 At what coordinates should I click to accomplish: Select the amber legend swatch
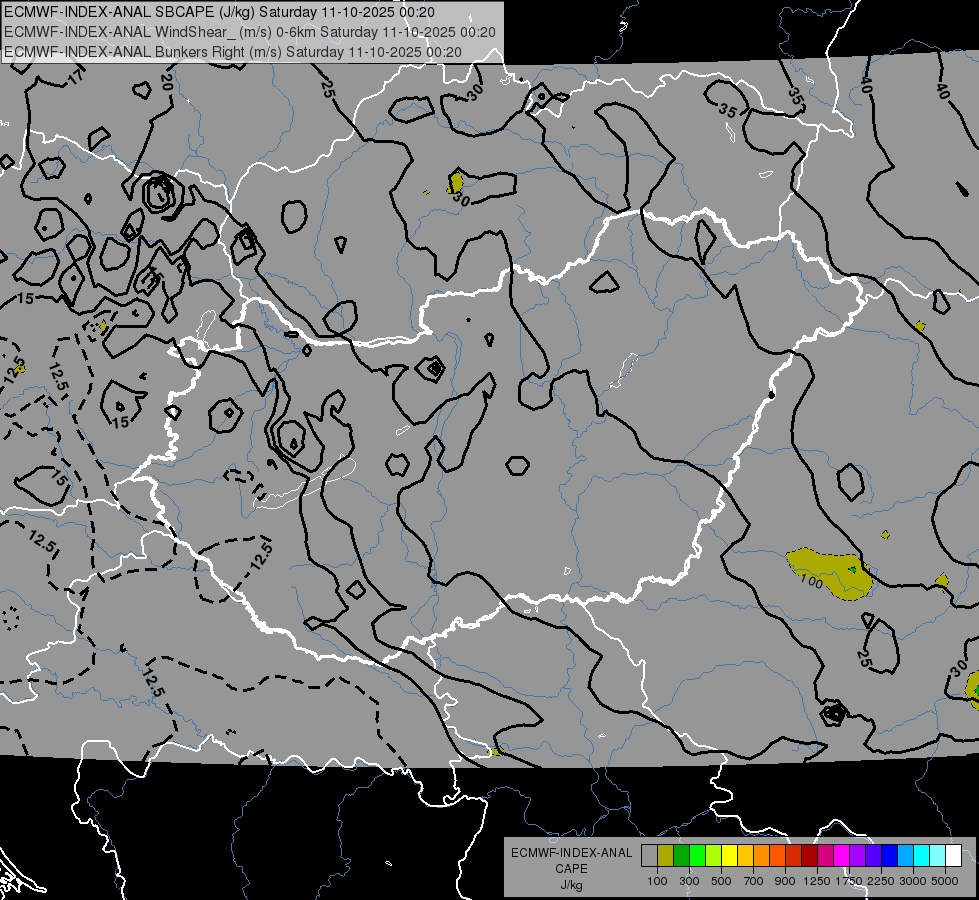[x=745, y=855]
